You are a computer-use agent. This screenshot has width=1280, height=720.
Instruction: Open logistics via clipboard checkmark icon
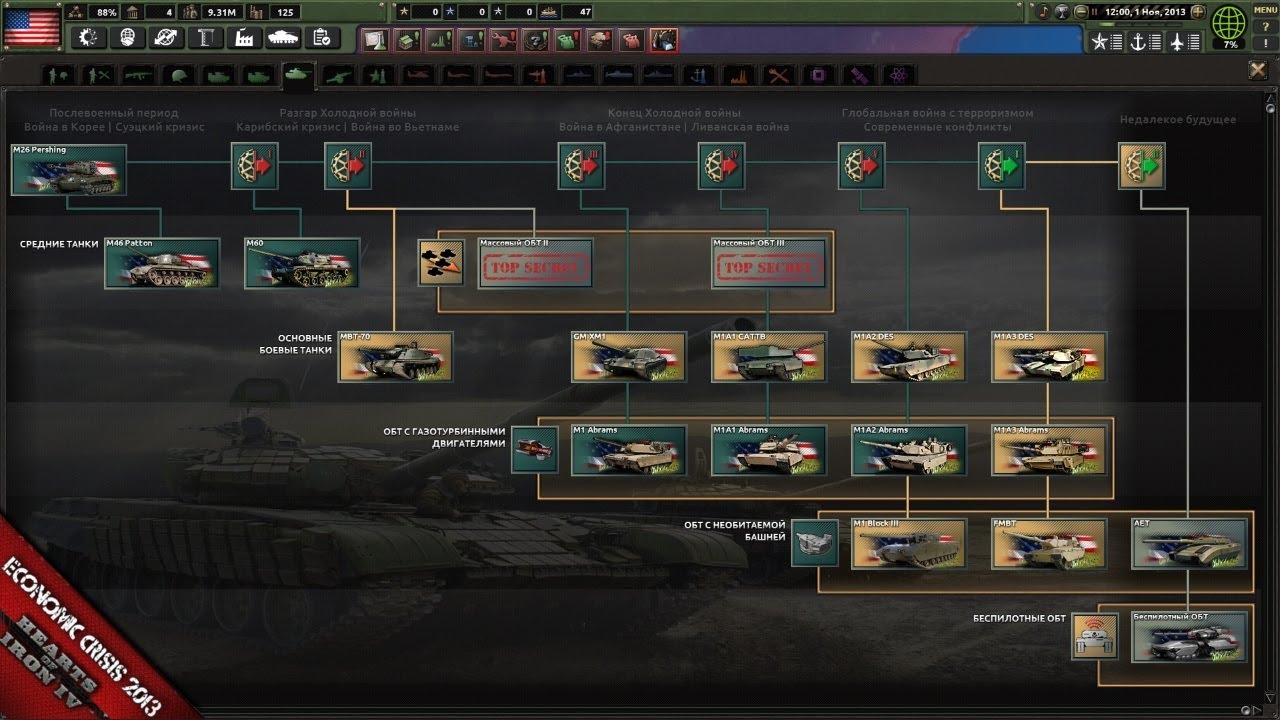tap(322, 38)
